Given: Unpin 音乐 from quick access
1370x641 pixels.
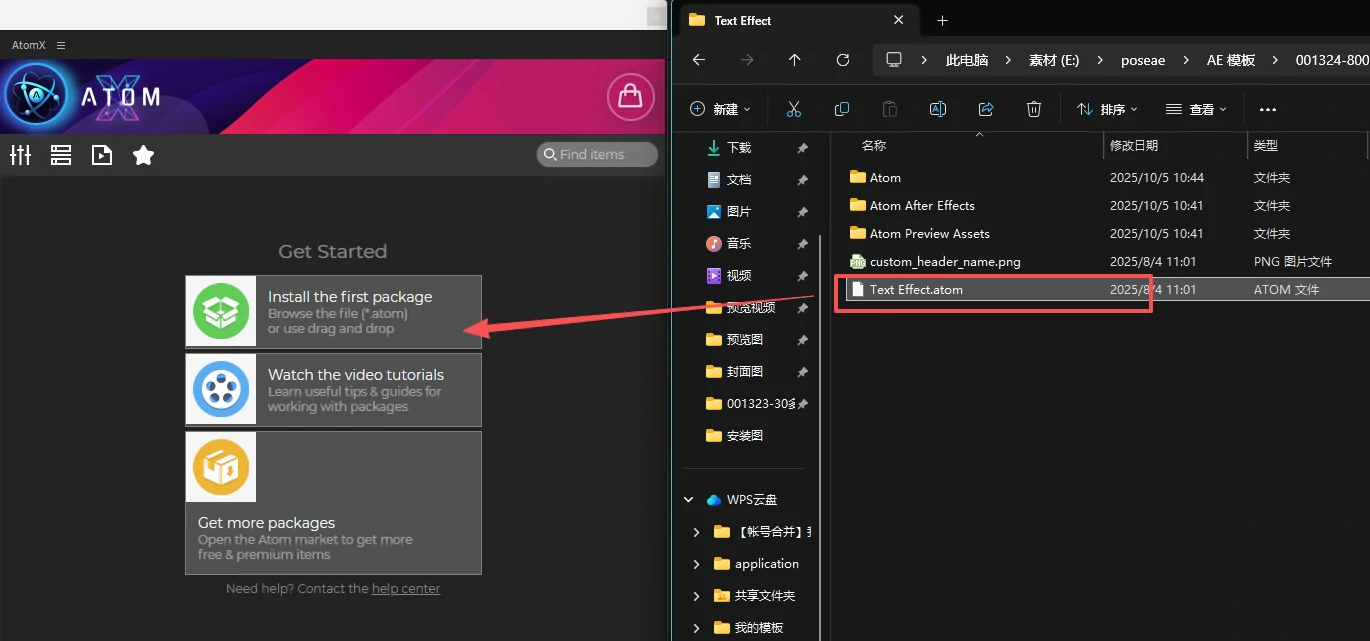Looking at the screenshot, I should click(x=802, y=244).
